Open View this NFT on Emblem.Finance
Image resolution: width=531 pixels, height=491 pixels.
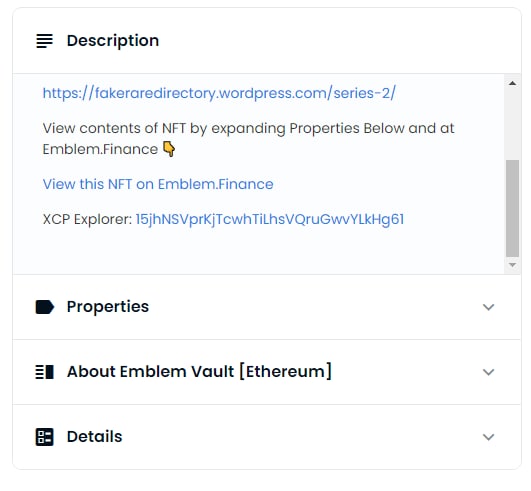pos(158,184)
